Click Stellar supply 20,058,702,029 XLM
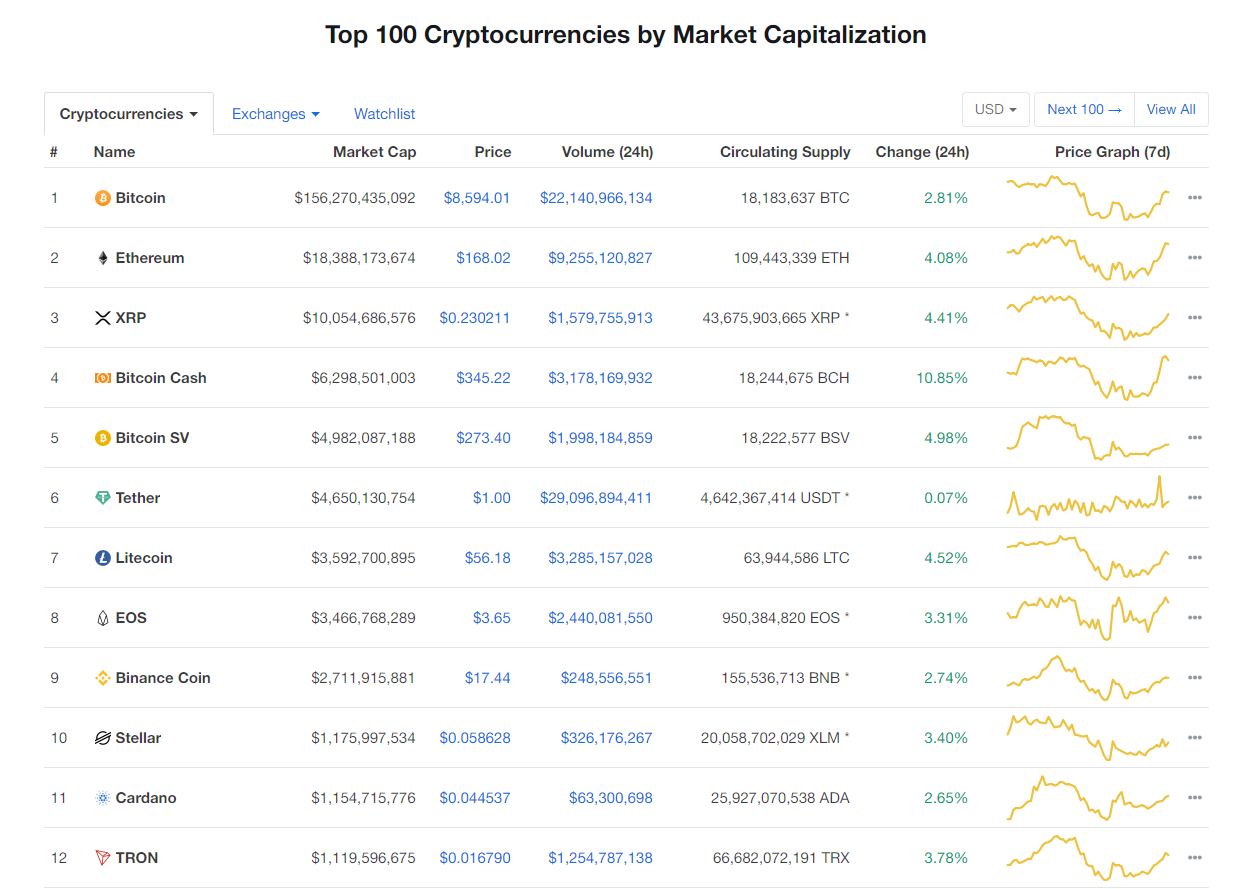This screenshot has height=889, width=1237. click(x=770, y=738)
